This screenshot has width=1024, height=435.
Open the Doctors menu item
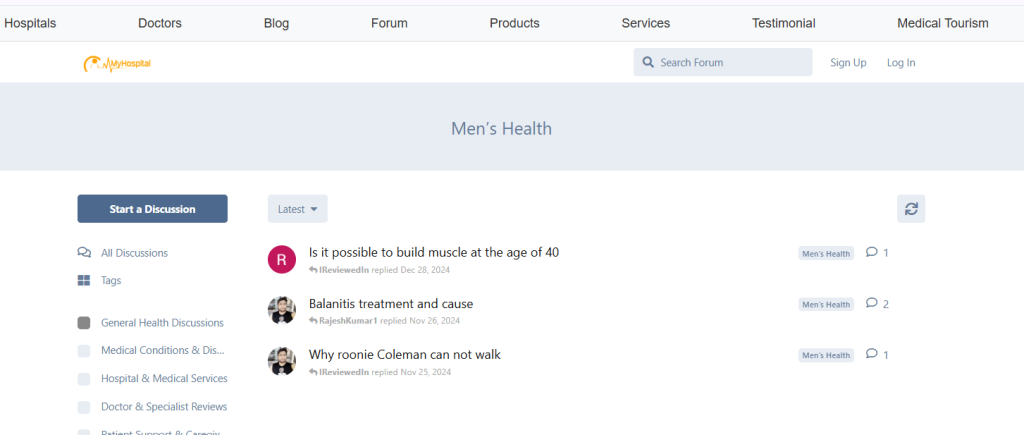coord(160,23)
